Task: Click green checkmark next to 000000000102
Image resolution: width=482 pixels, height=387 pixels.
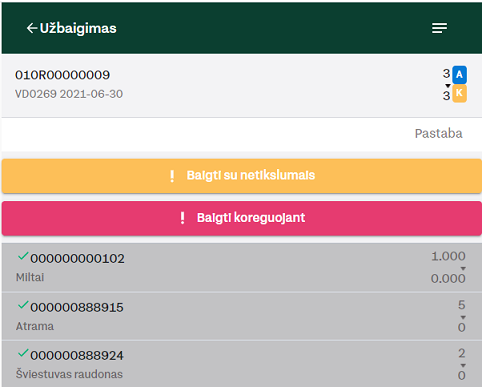Action: 23,256
